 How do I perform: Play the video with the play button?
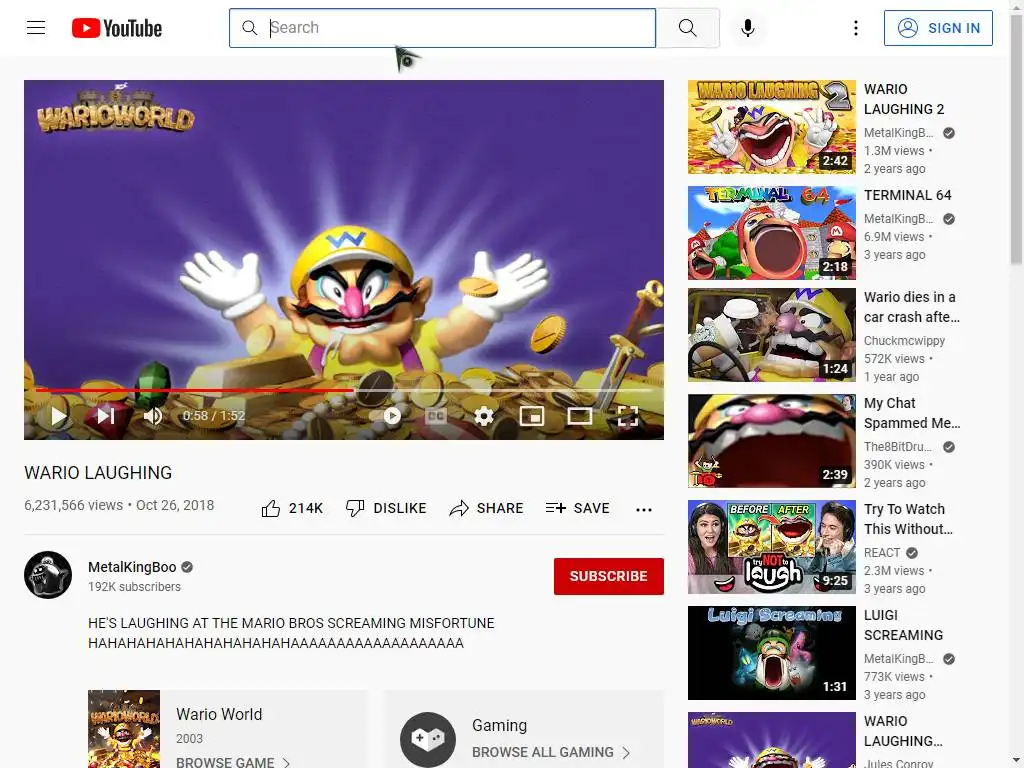[x=58, y=416]
